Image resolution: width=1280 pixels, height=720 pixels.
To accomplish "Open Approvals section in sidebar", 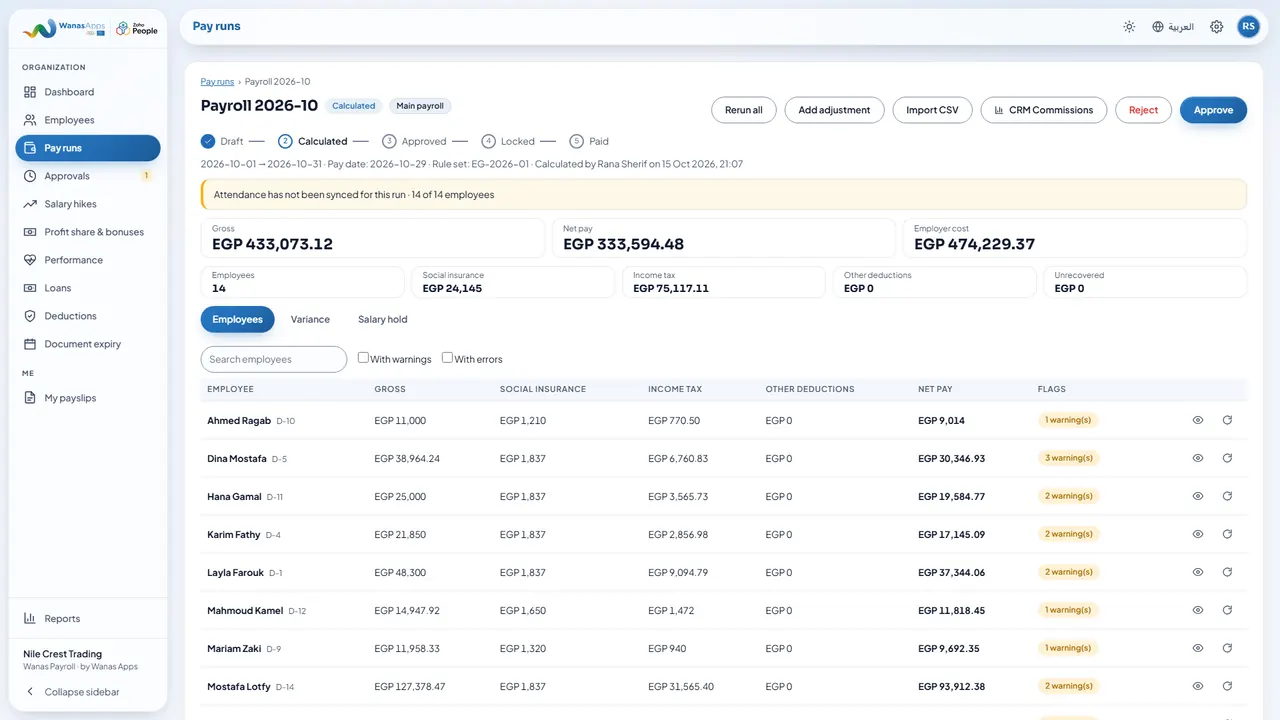I will coord(88,176).
